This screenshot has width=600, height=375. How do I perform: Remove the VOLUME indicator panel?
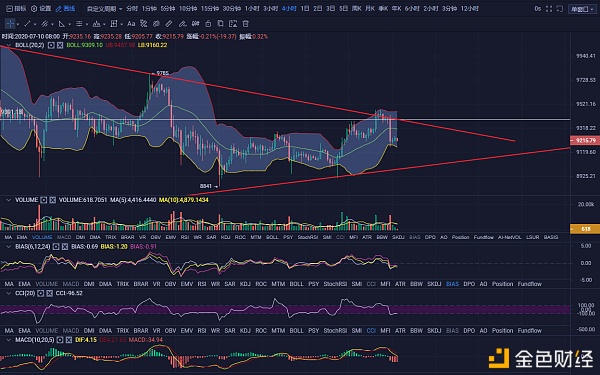(x=52, y=200)
